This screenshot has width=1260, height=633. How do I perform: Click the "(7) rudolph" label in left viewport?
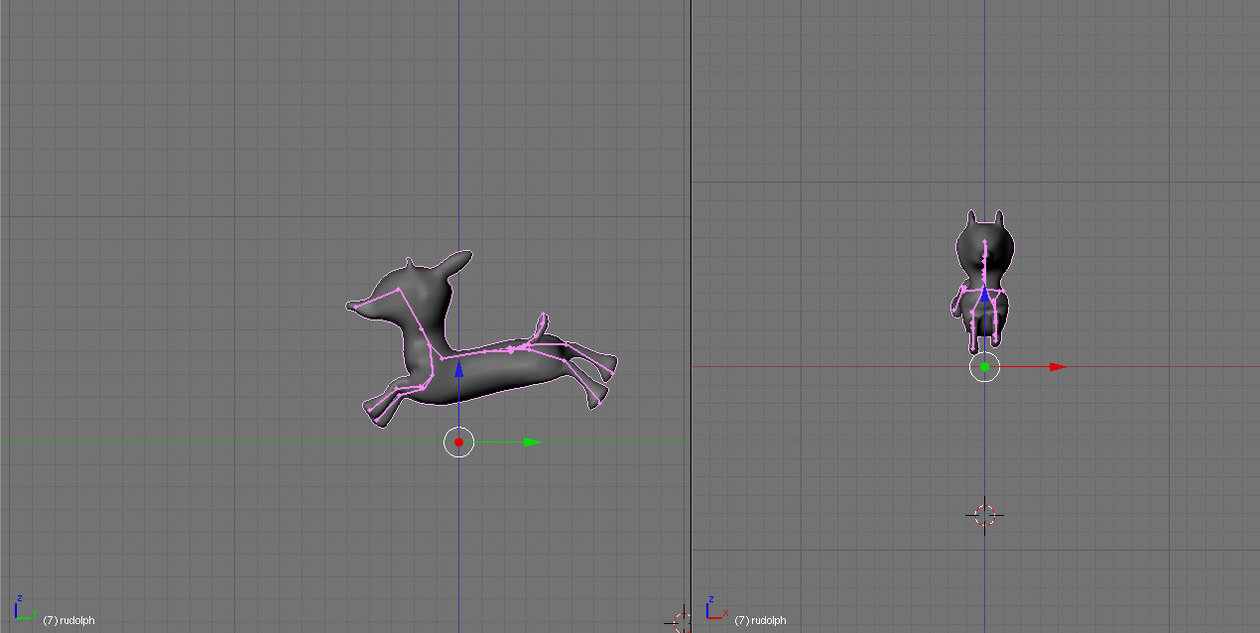pyautogui.click(x=69, y=620)
